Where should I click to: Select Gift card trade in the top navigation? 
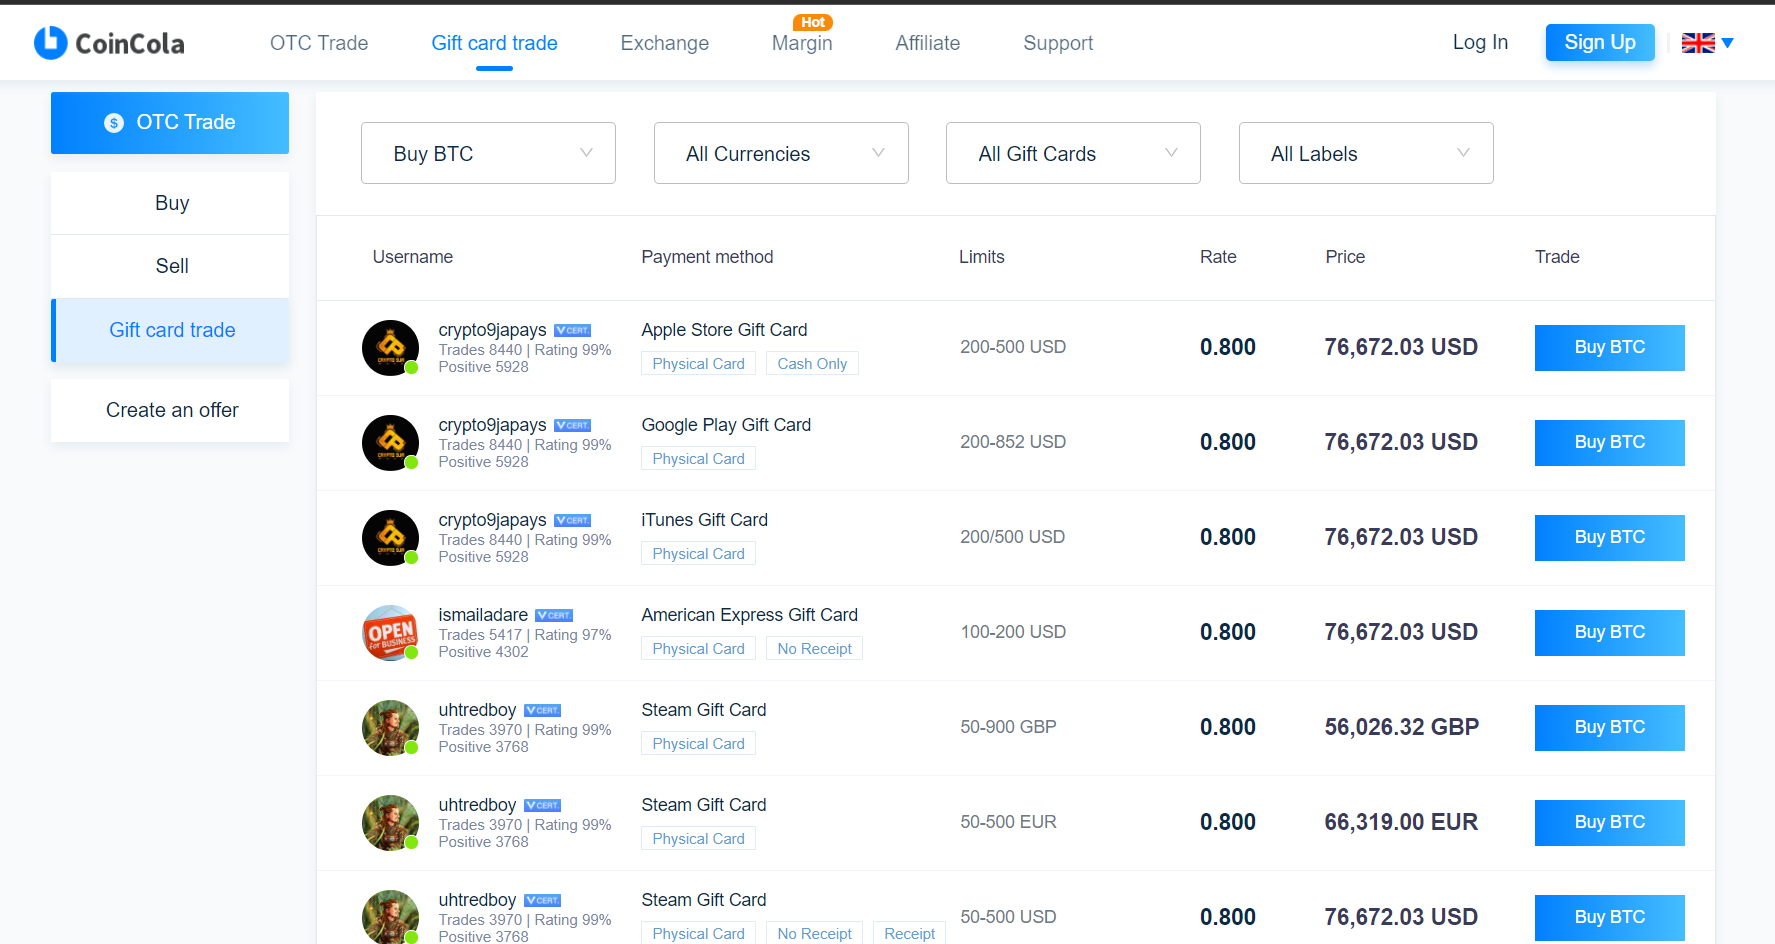pos(494,43)
